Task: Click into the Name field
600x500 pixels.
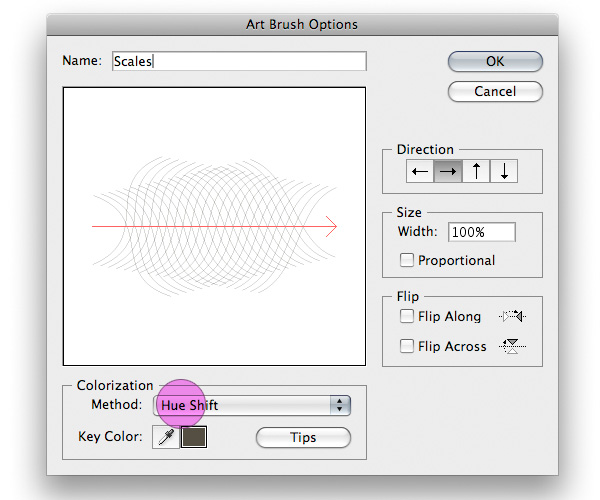Action: [x=240, y=61]
